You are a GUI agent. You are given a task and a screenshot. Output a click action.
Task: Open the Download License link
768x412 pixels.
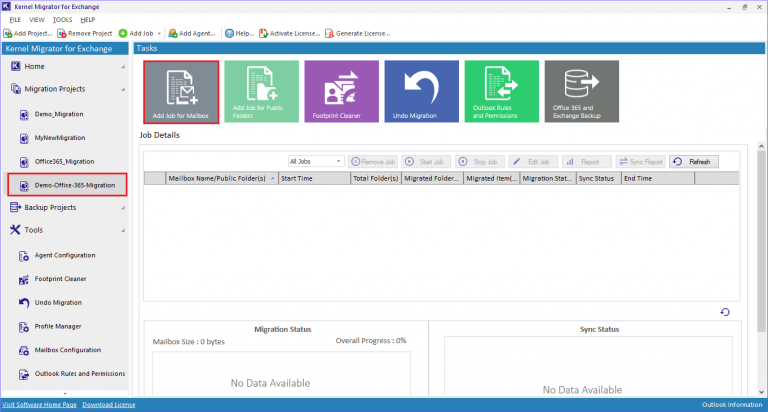(x=109, y=405)
